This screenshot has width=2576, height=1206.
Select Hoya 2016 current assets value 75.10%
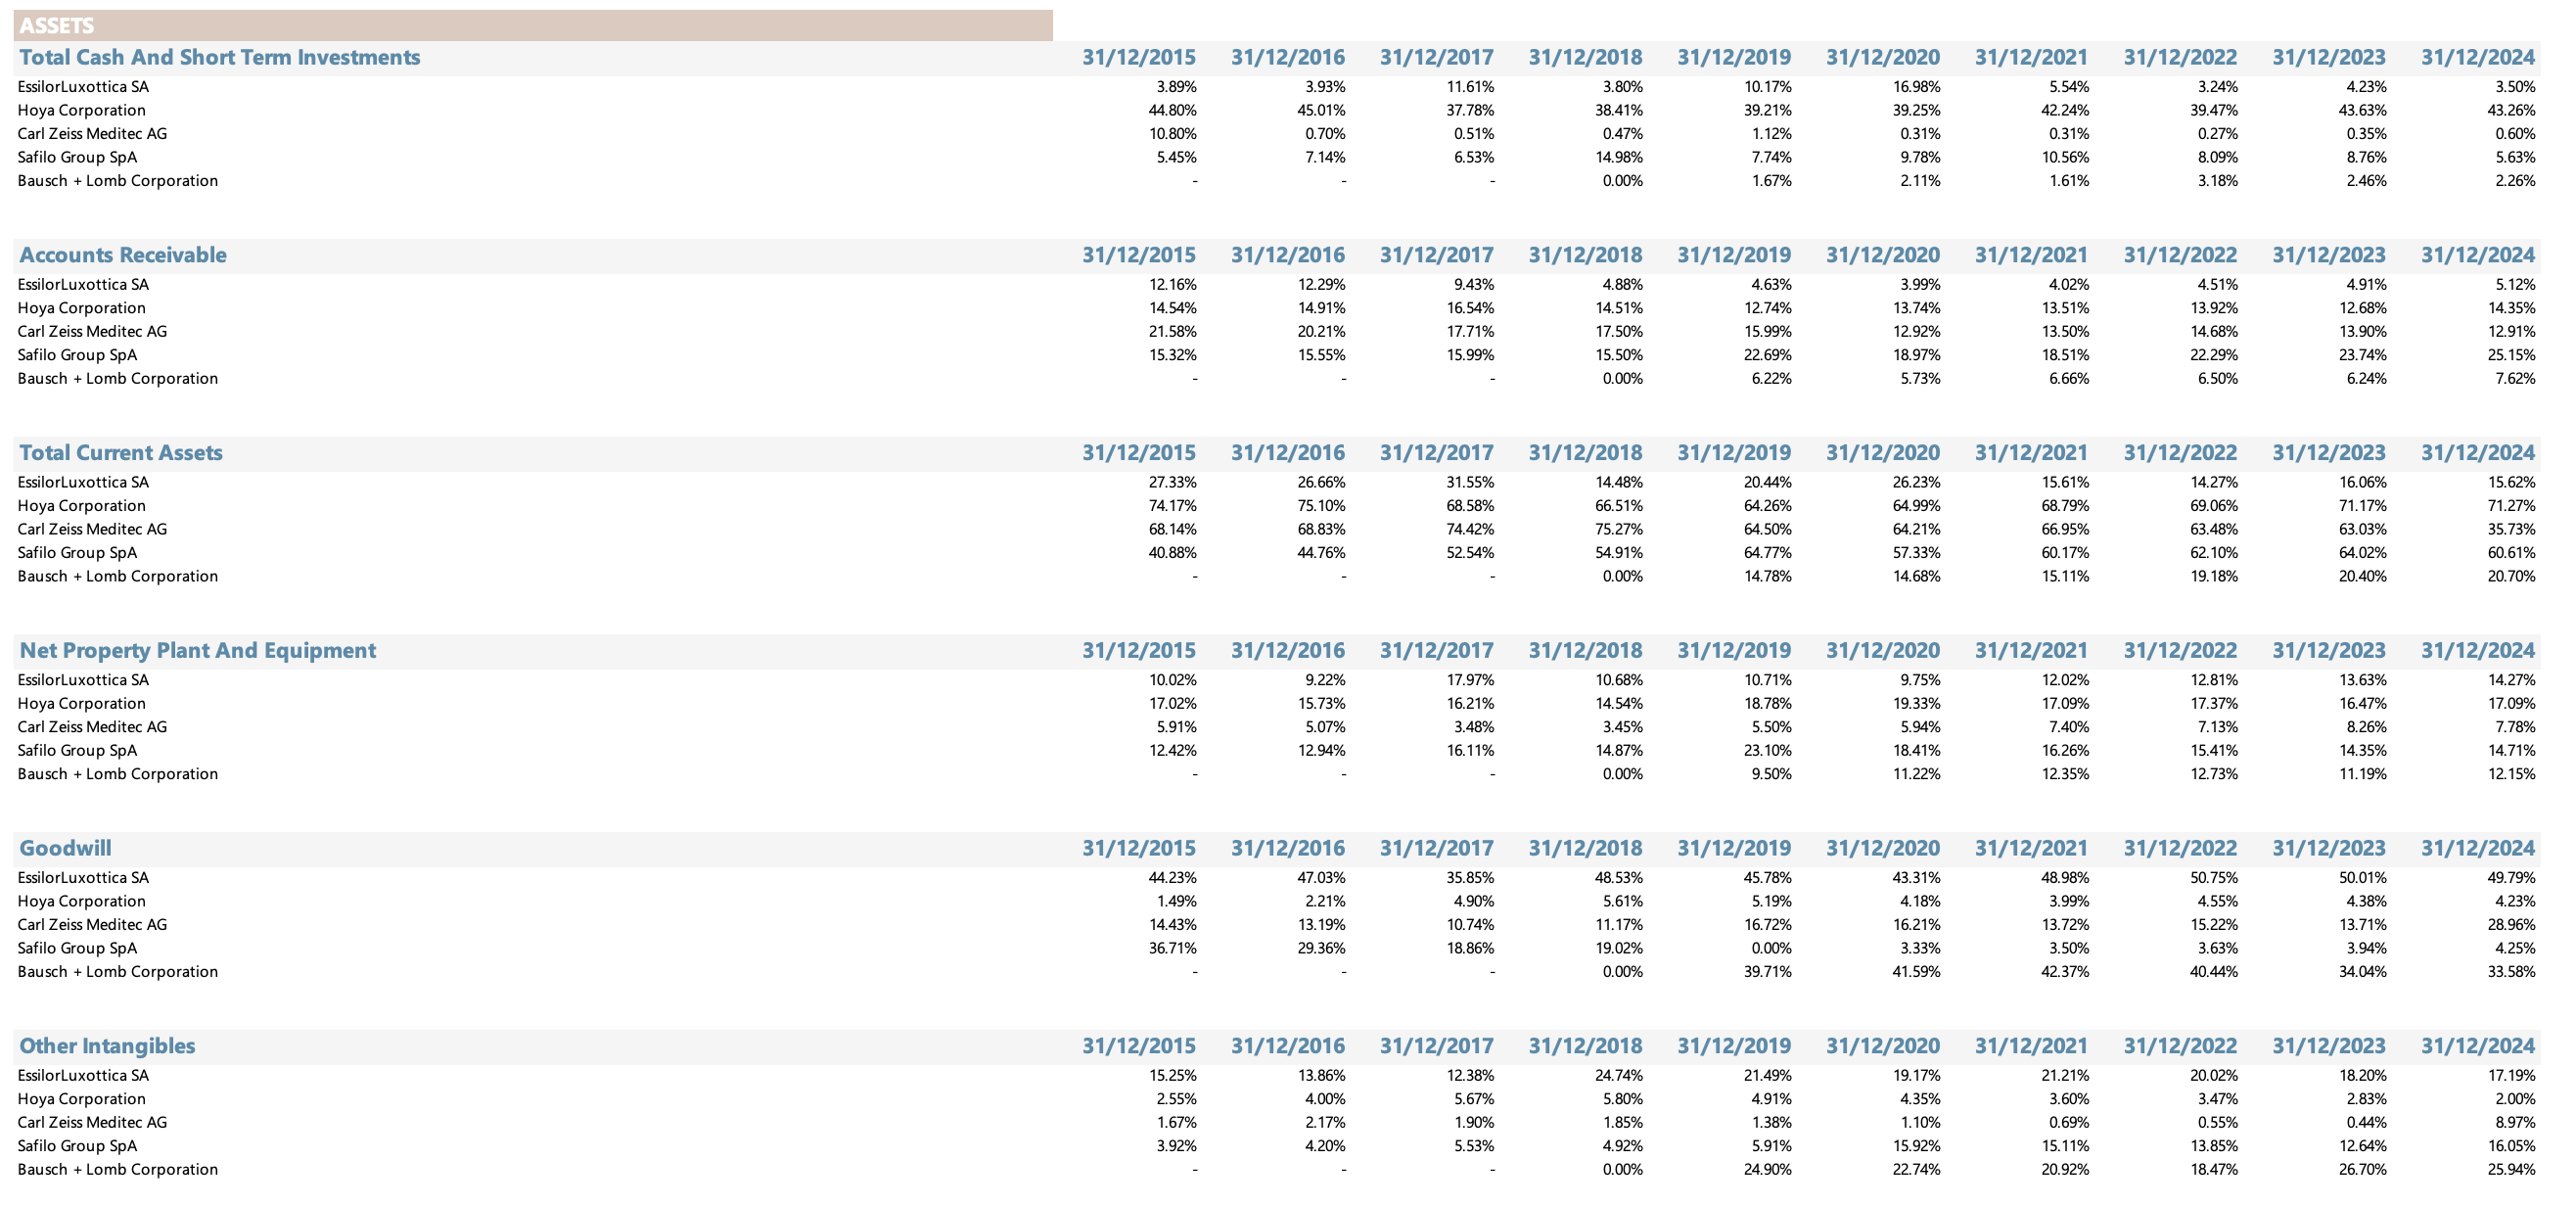[1321, 506]
